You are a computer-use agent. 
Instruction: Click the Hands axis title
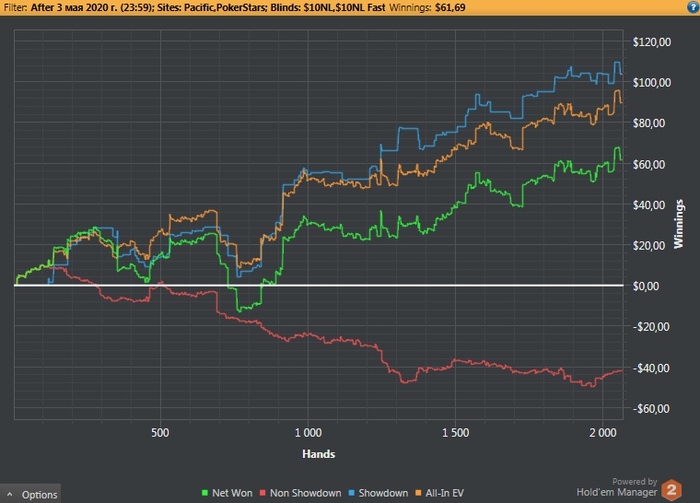coord(319,454)
